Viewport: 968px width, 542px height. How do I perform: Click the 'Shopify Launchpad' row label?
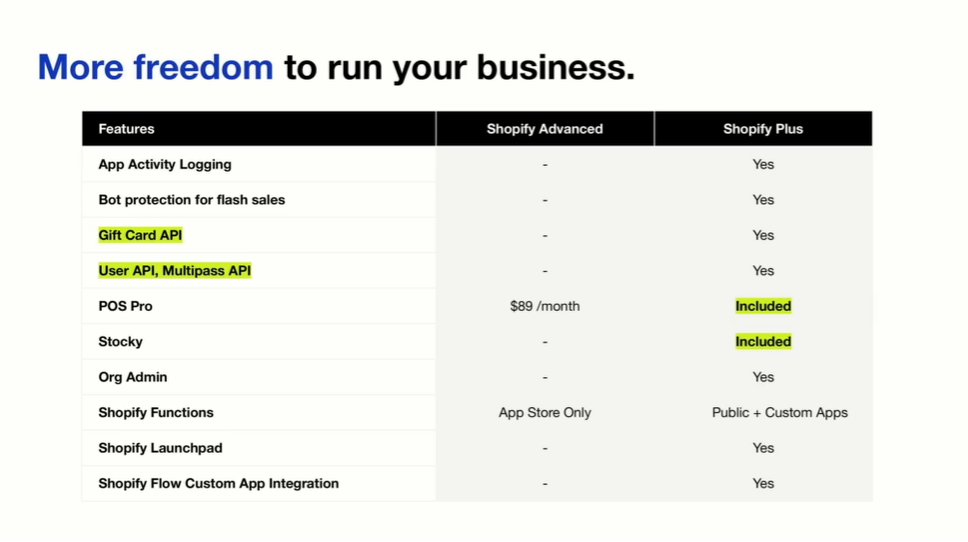coord(161,448)
